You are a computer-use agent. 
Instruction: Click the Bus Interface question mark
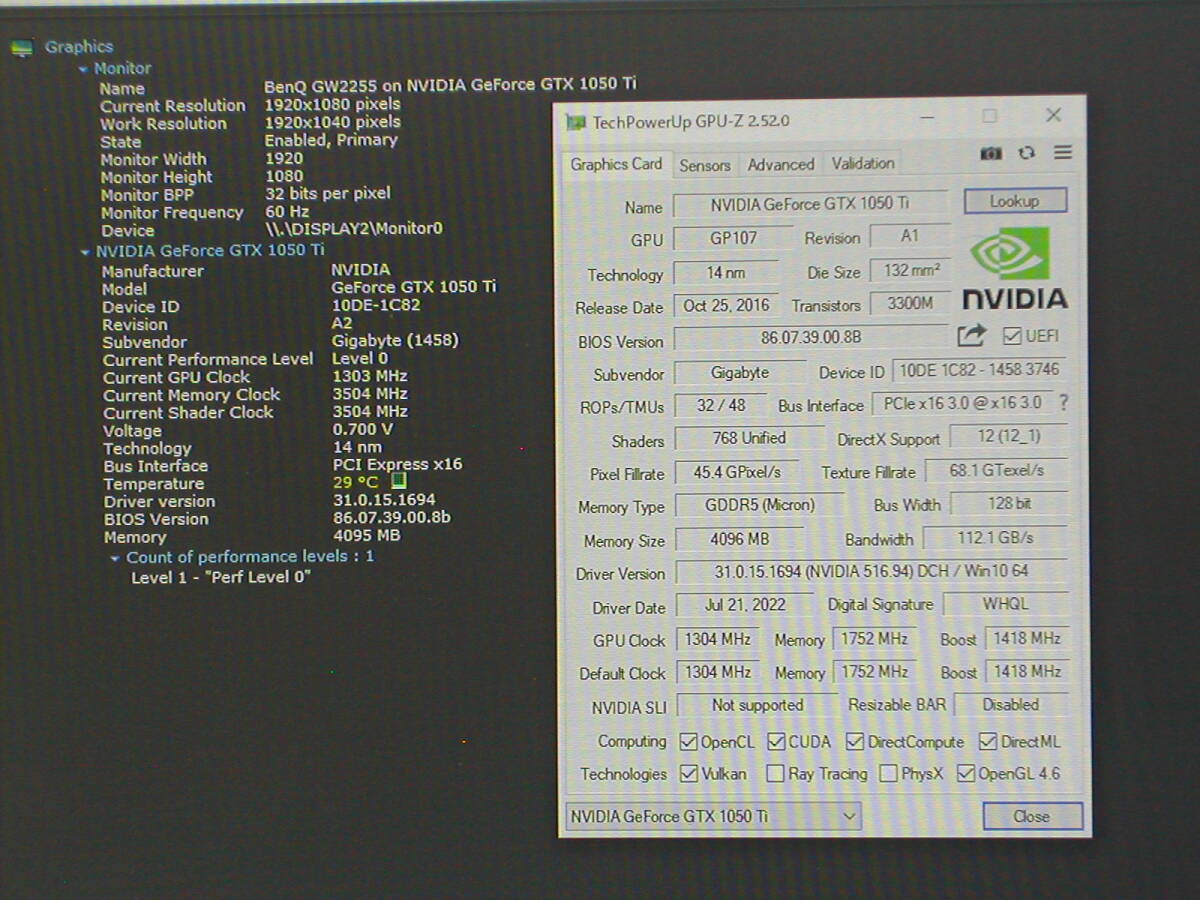1063,402
